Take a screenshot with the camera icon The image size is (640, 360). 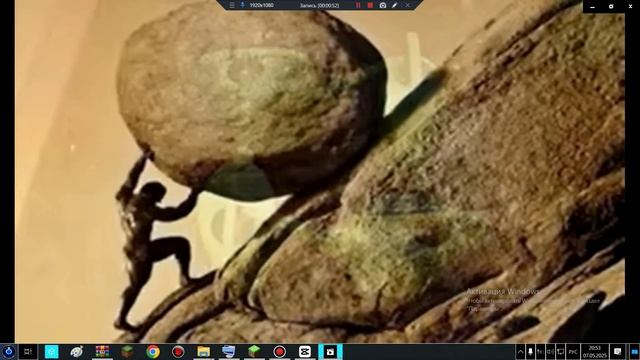click(383, 5)
